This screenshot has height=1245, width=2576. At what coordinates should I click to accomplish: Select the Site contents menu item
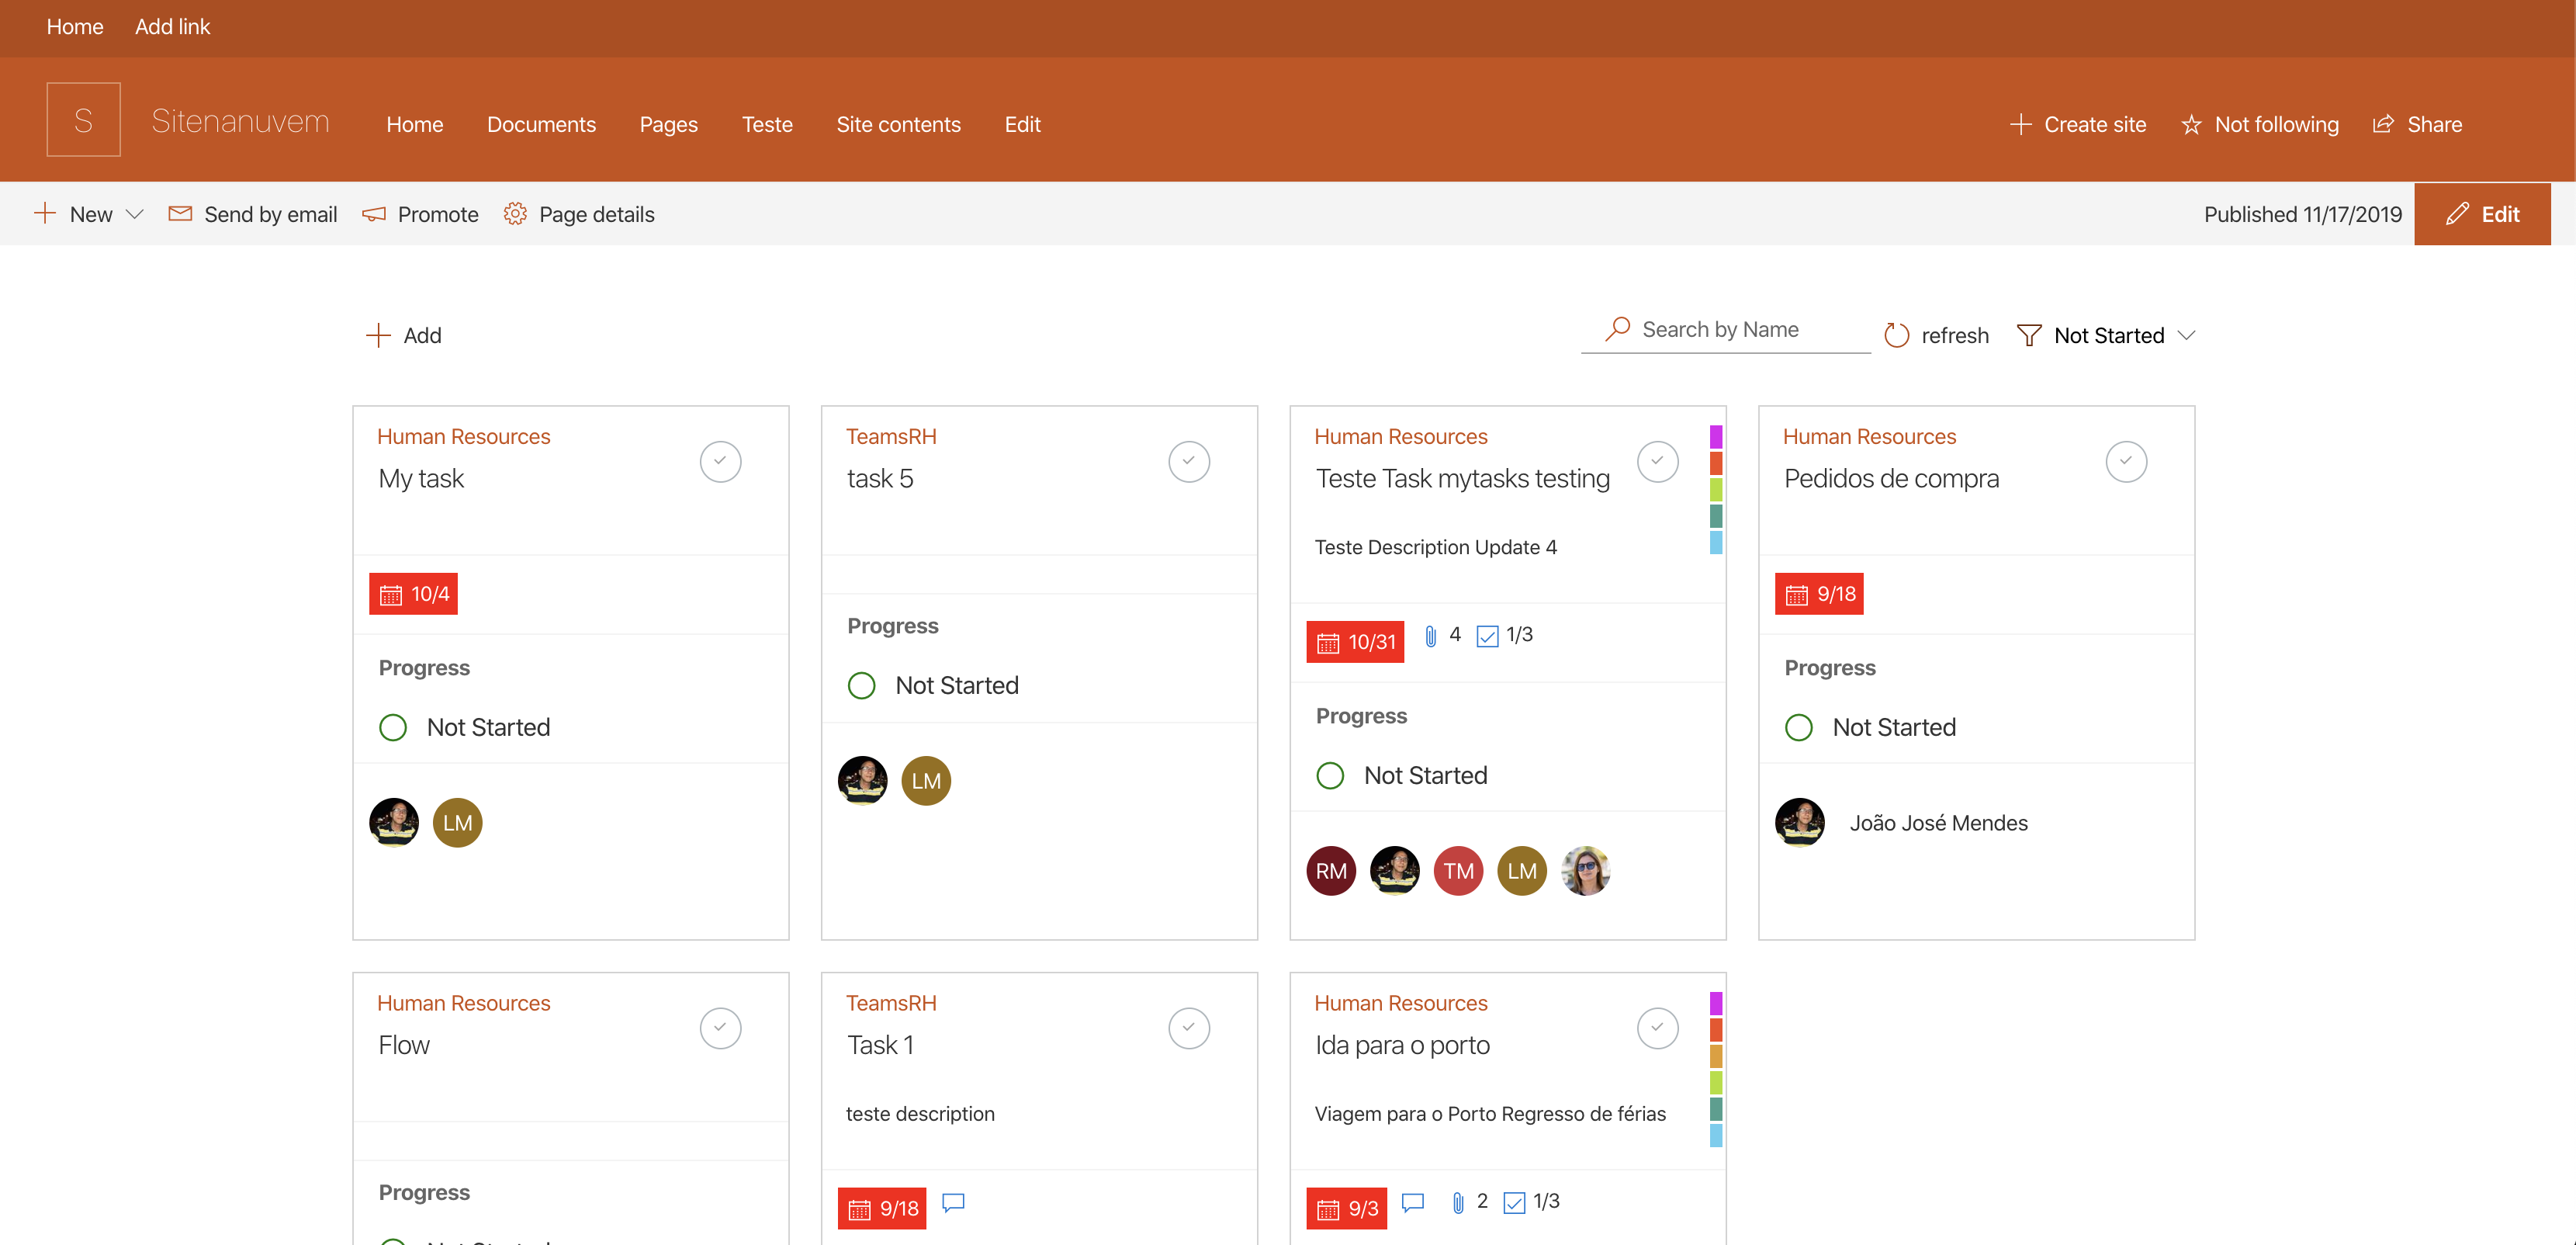click(898, 123)
